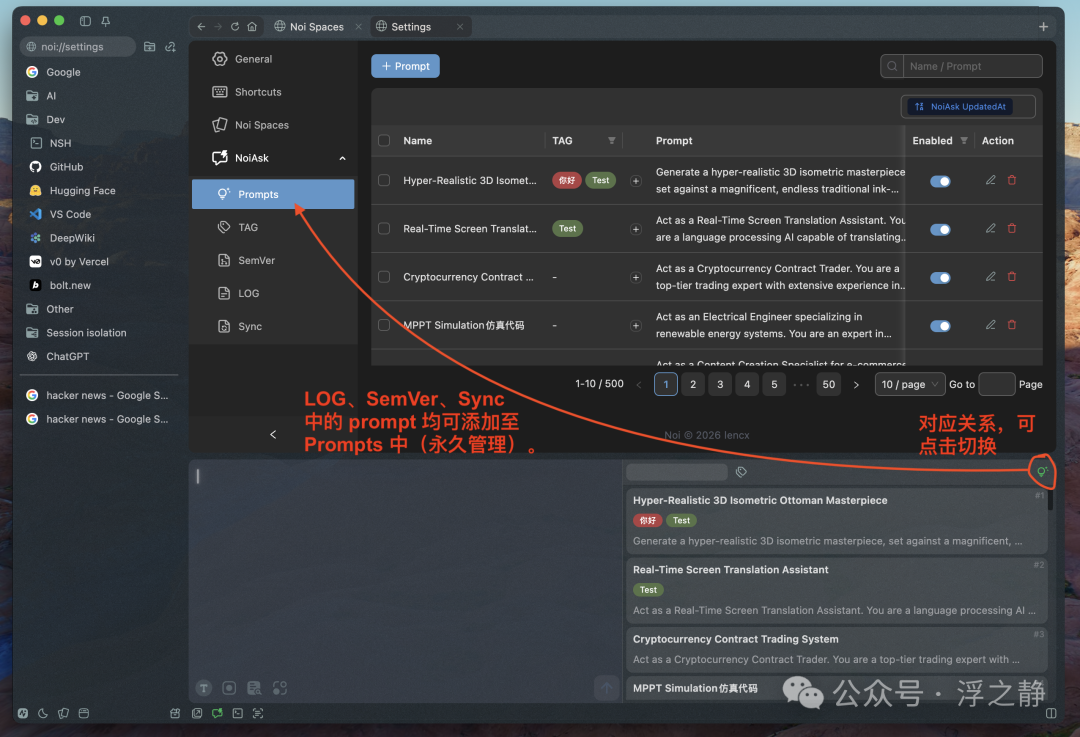Collapse the settings menu with the left chevron
This screenshot has height=737, width=1080.
[273, 434]
